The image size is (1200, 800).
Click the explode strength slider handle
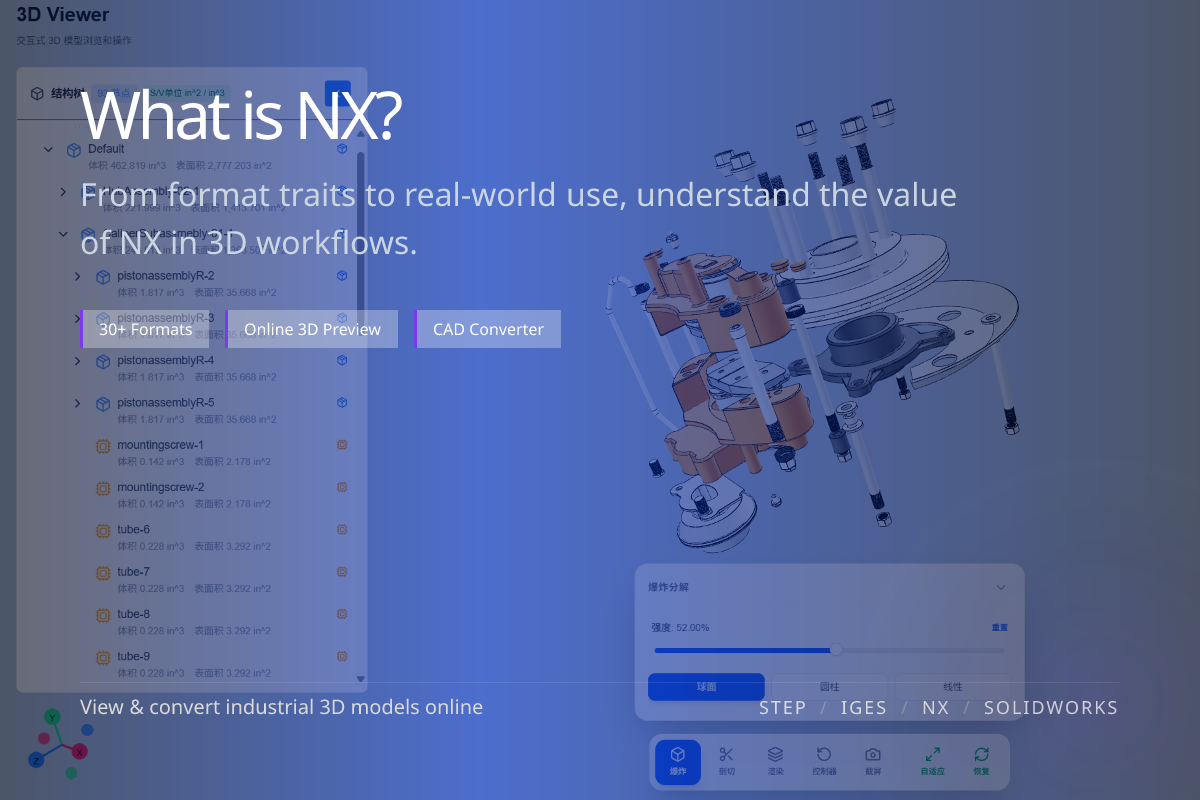(836, 650)
